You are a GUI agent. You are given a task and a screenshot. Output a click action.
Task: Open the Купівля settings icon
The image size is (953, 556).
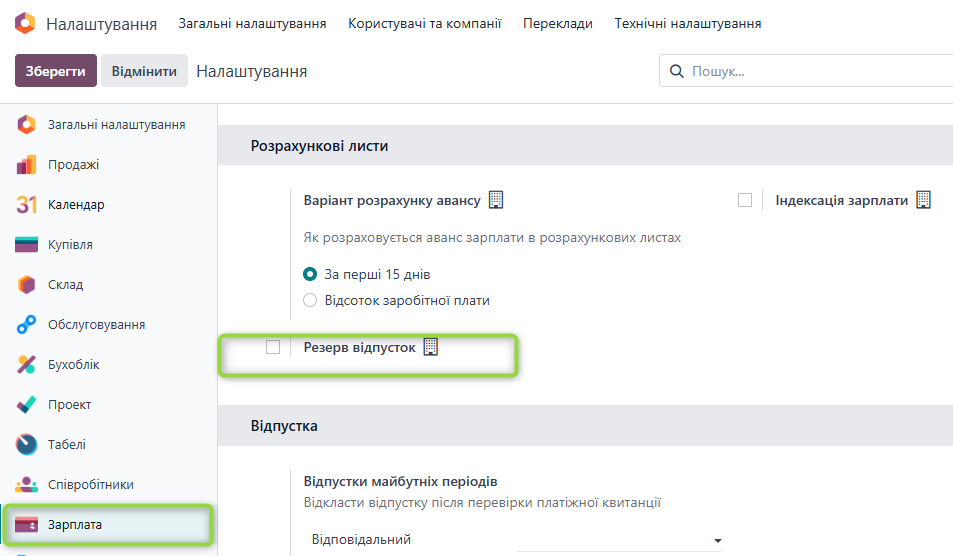click(x=26, y=244)
